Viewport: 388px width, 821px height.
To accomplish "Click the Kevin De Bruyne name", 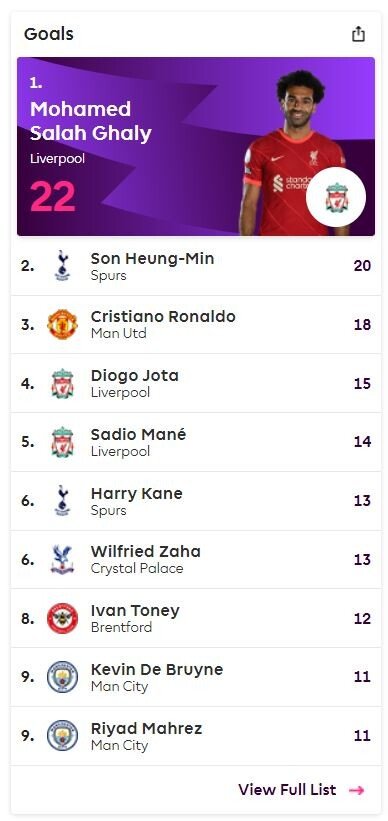I will coord(157,670).
